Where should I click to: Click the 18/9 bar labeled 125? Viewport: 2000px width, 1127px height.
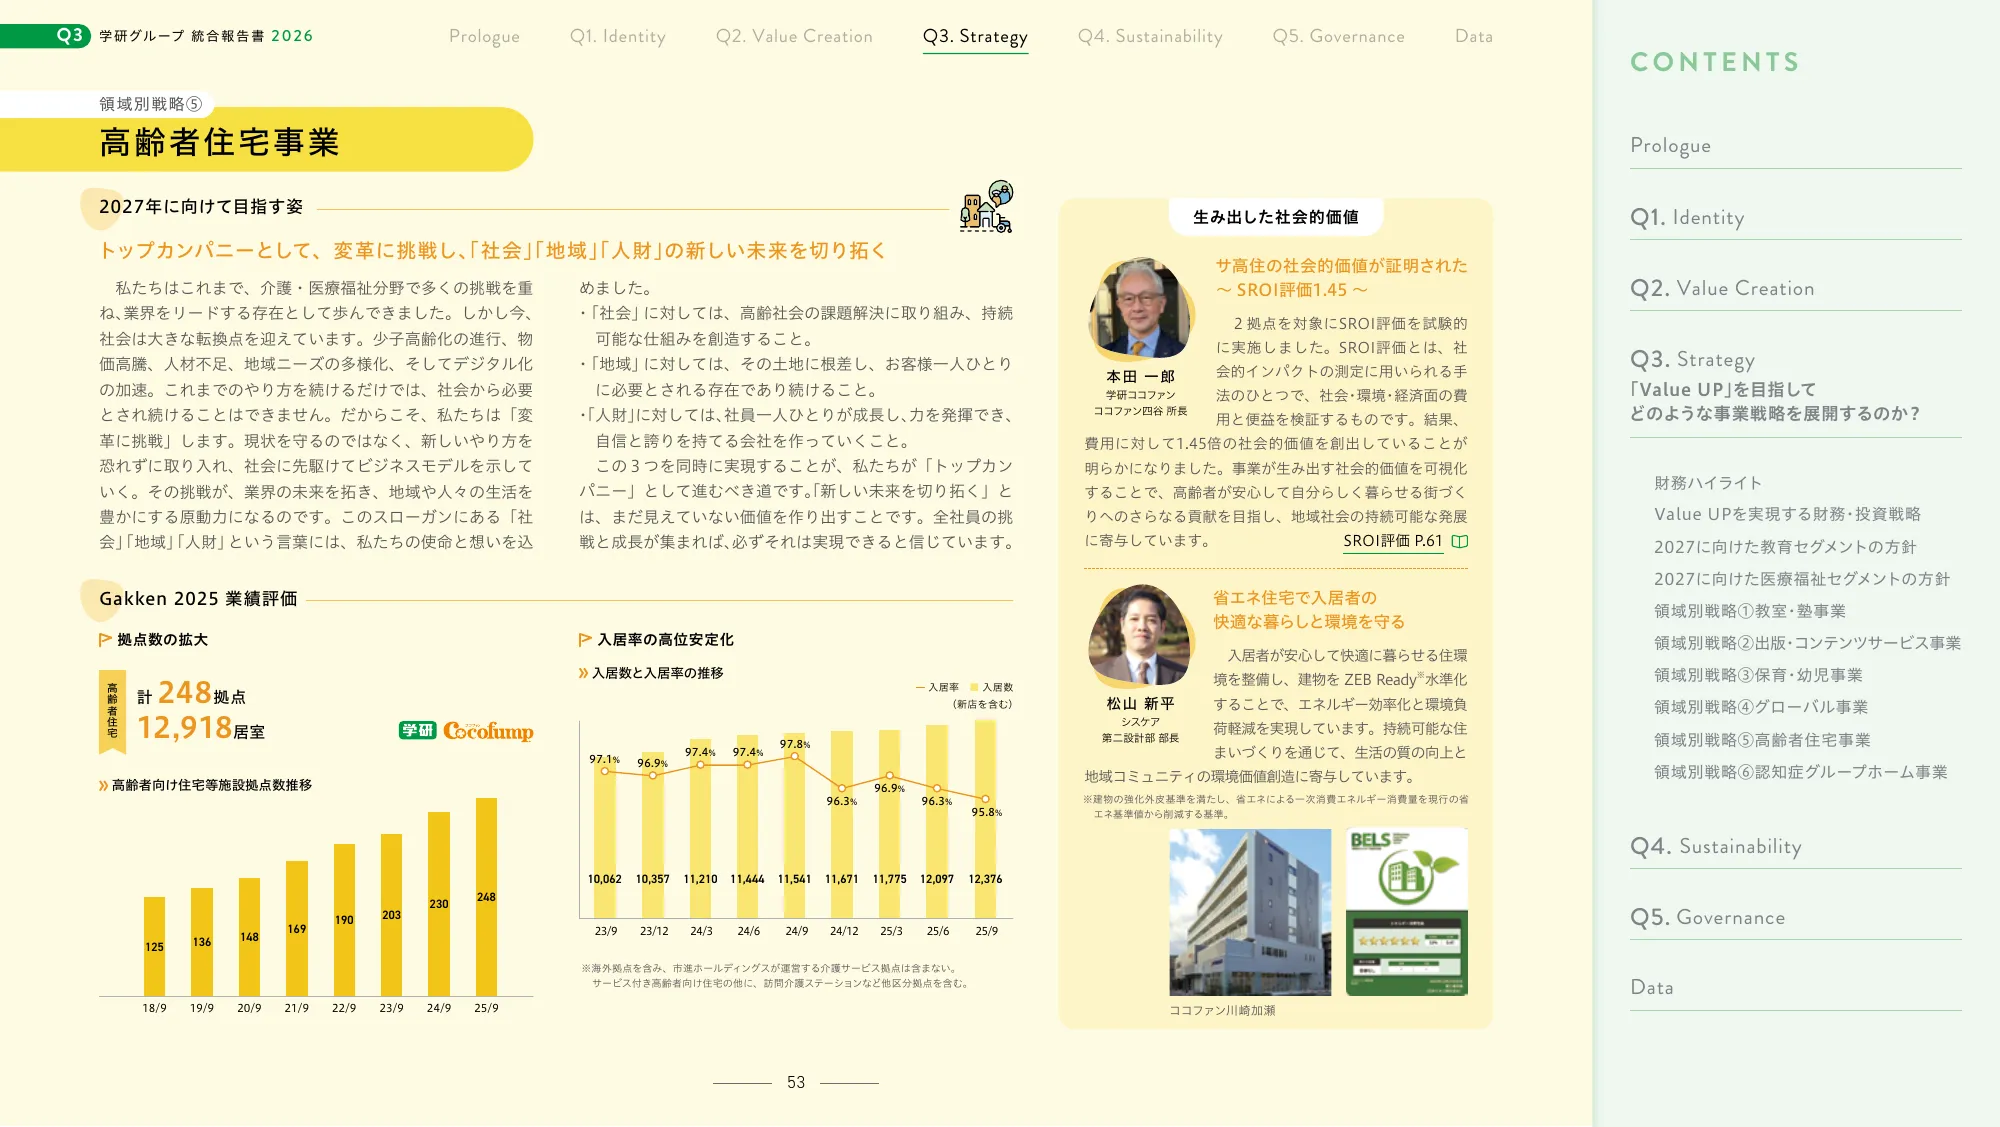click(154, 946)
